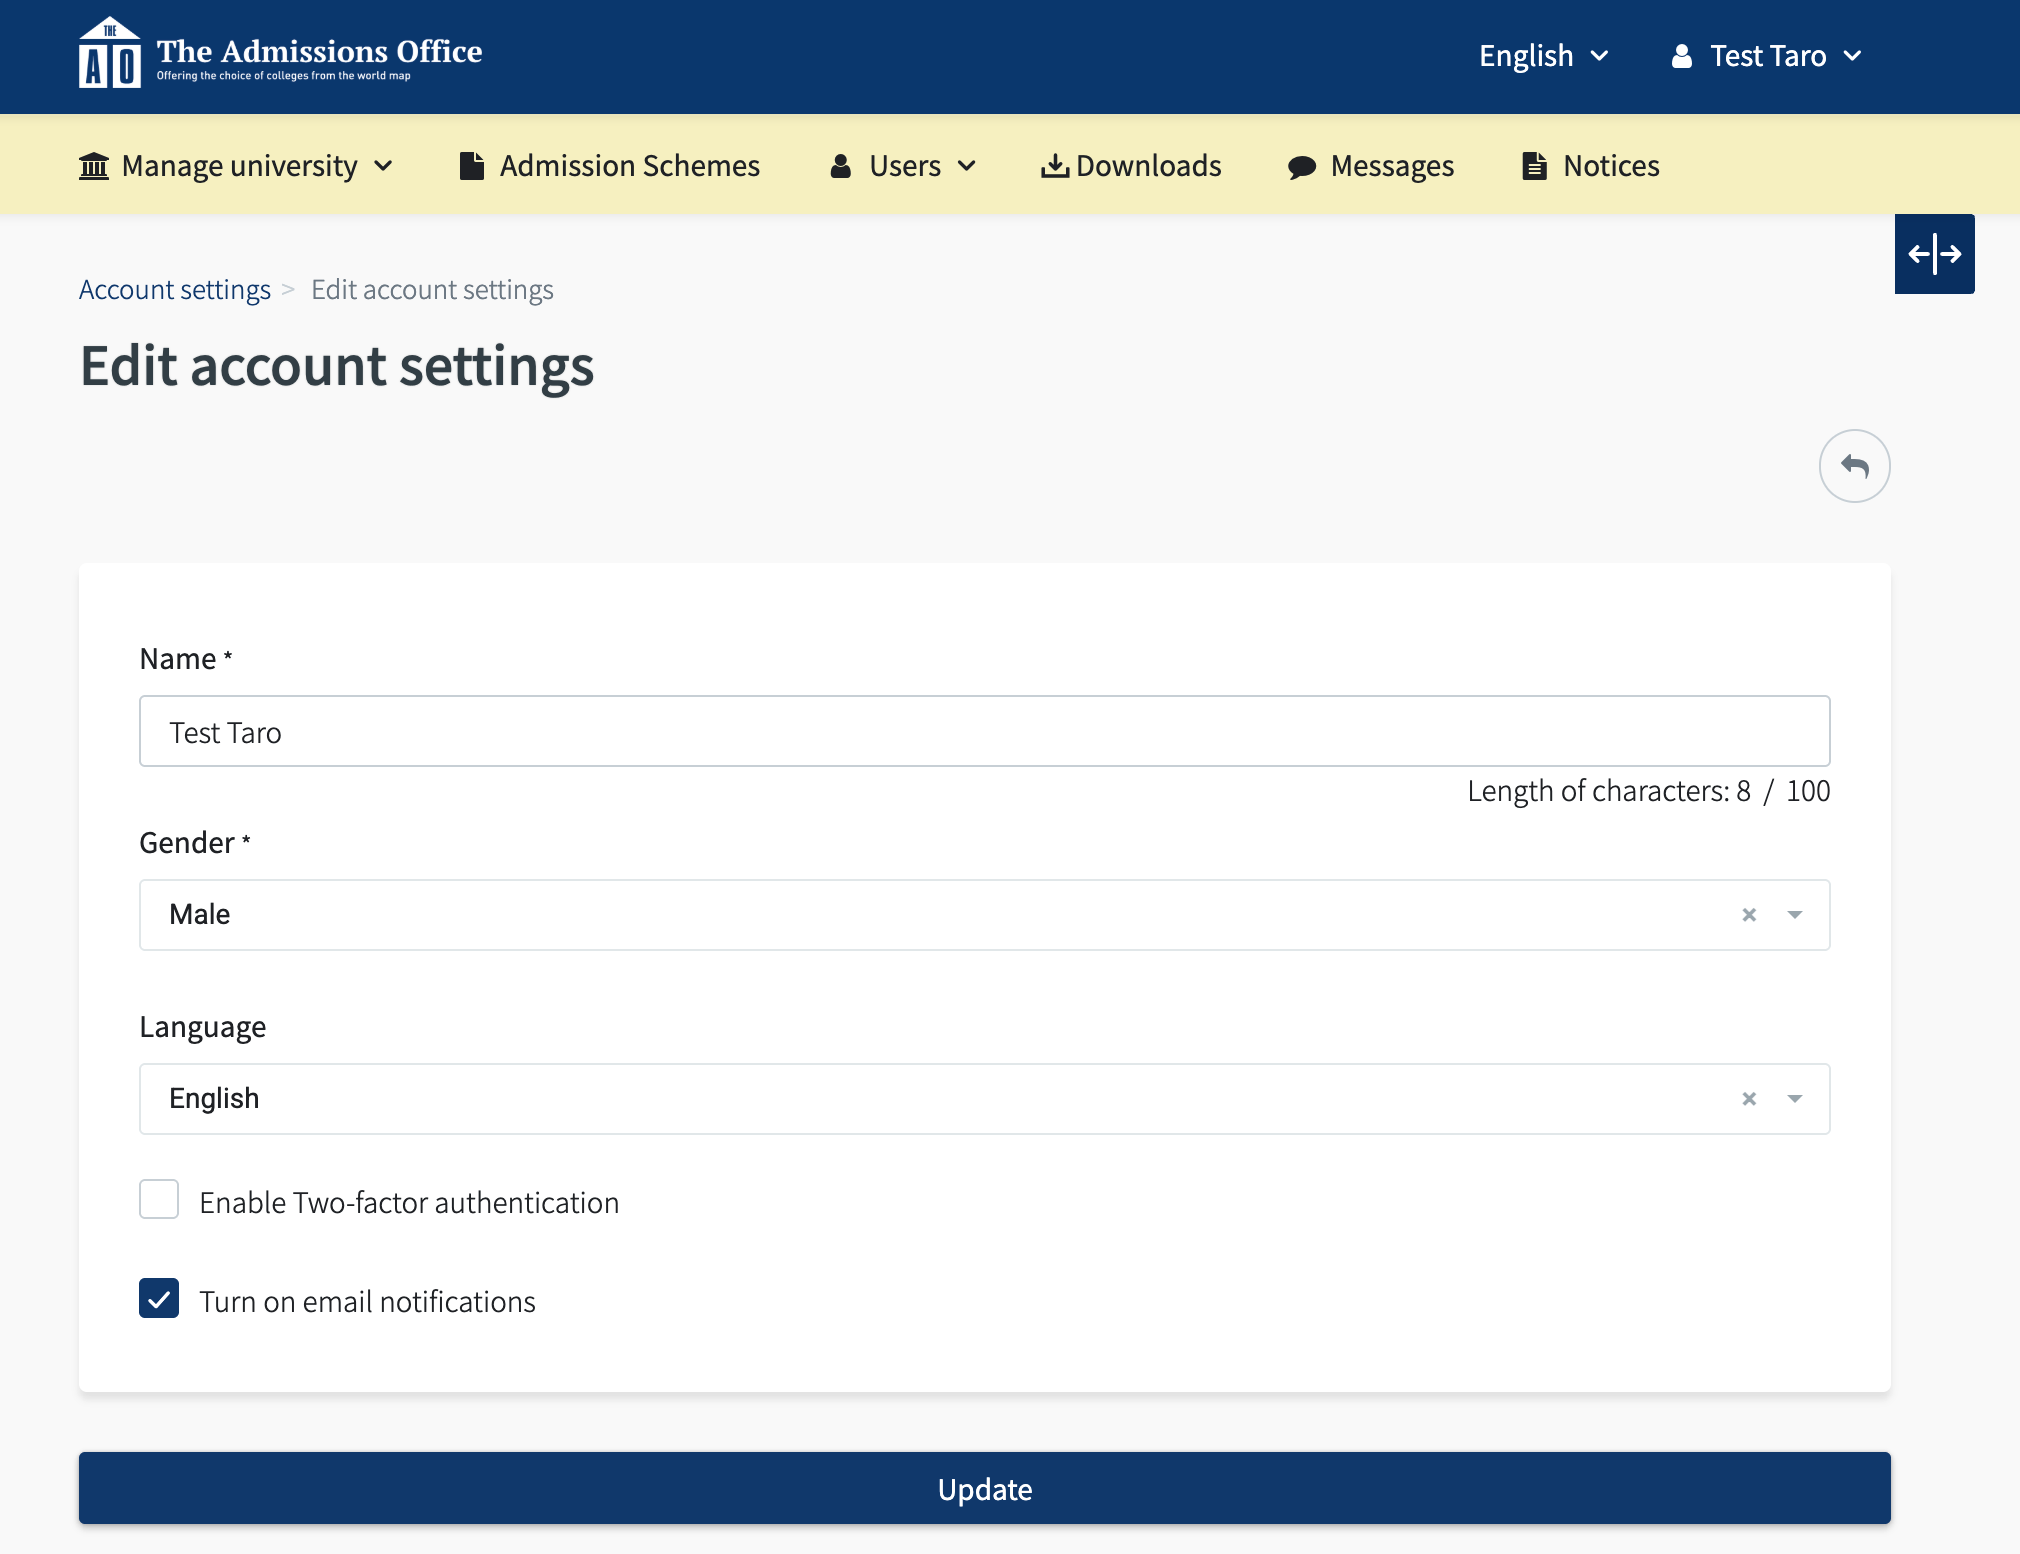Click the Downloads tray icon
The width and height of the screenshot is (2020, 1554).
tap(1054, 166)
